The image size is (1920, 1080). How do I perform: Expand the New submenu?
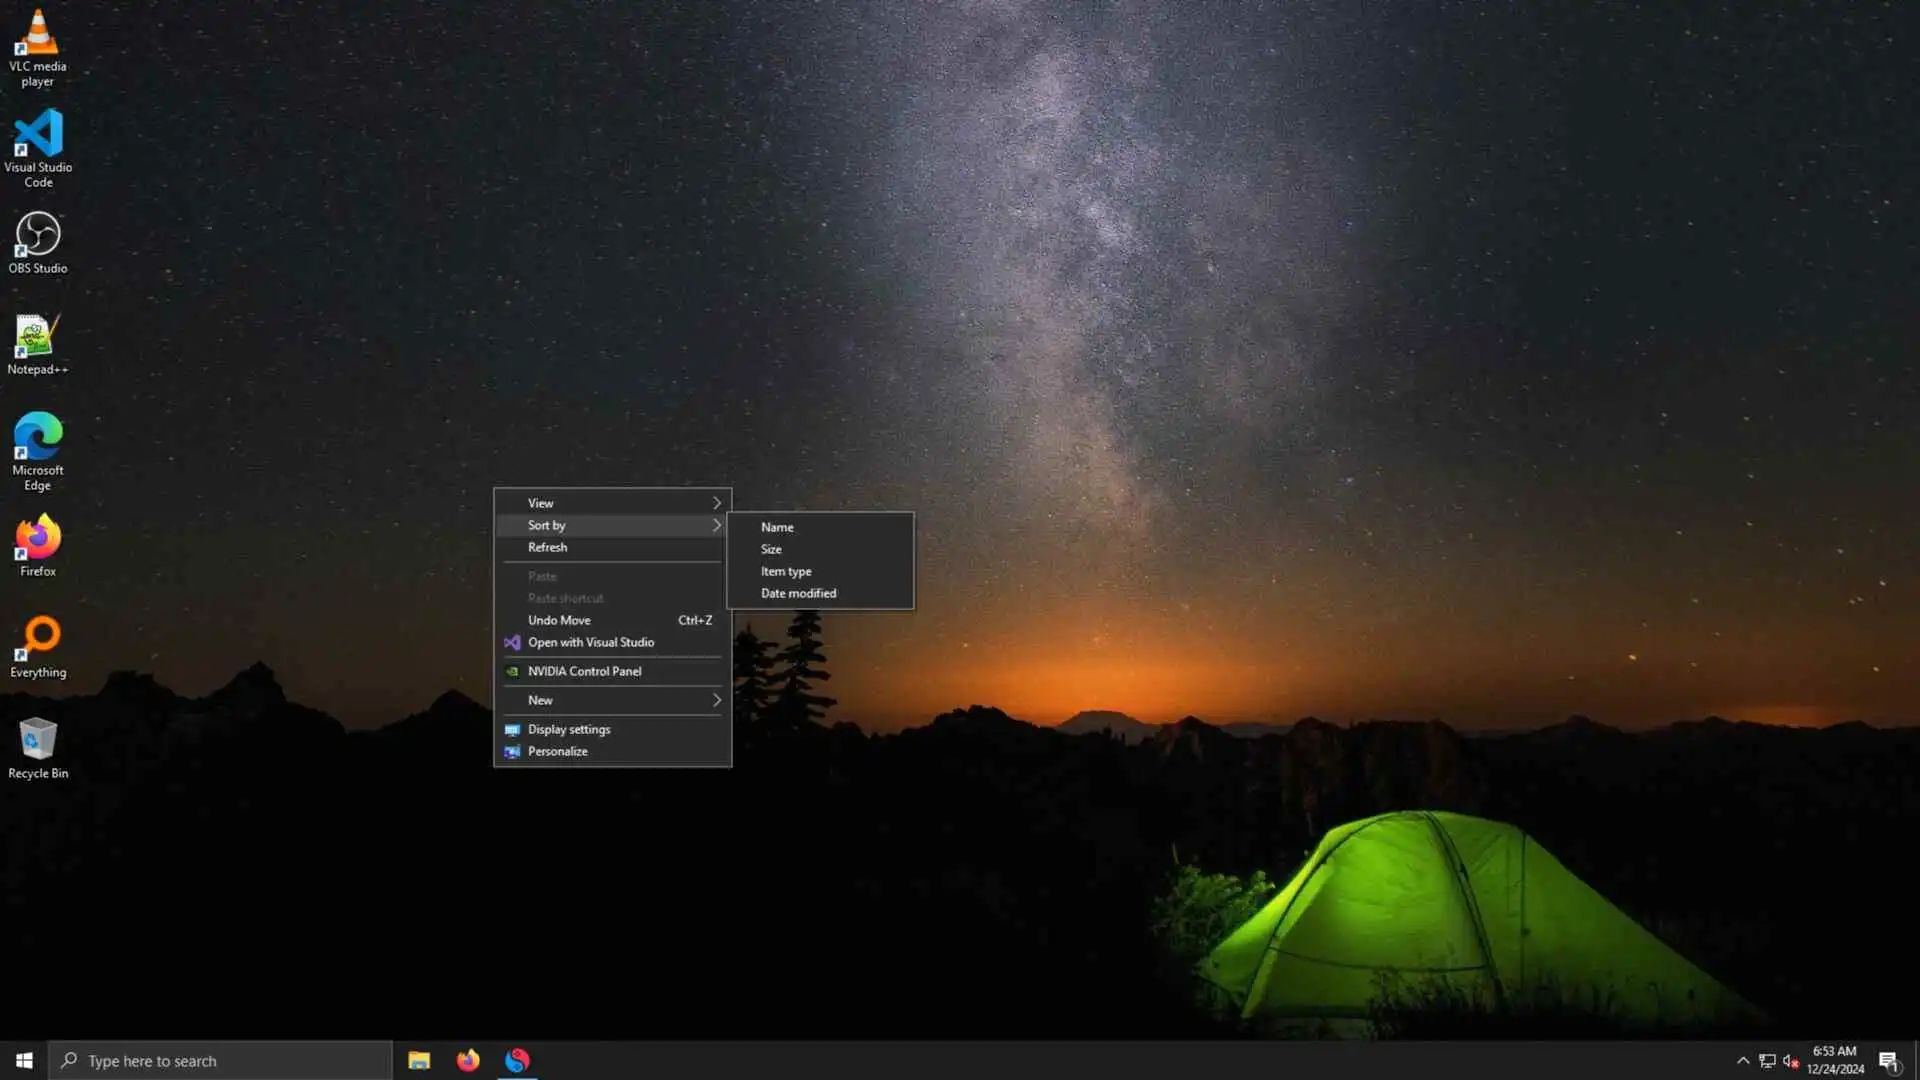[x=612, y=700]
